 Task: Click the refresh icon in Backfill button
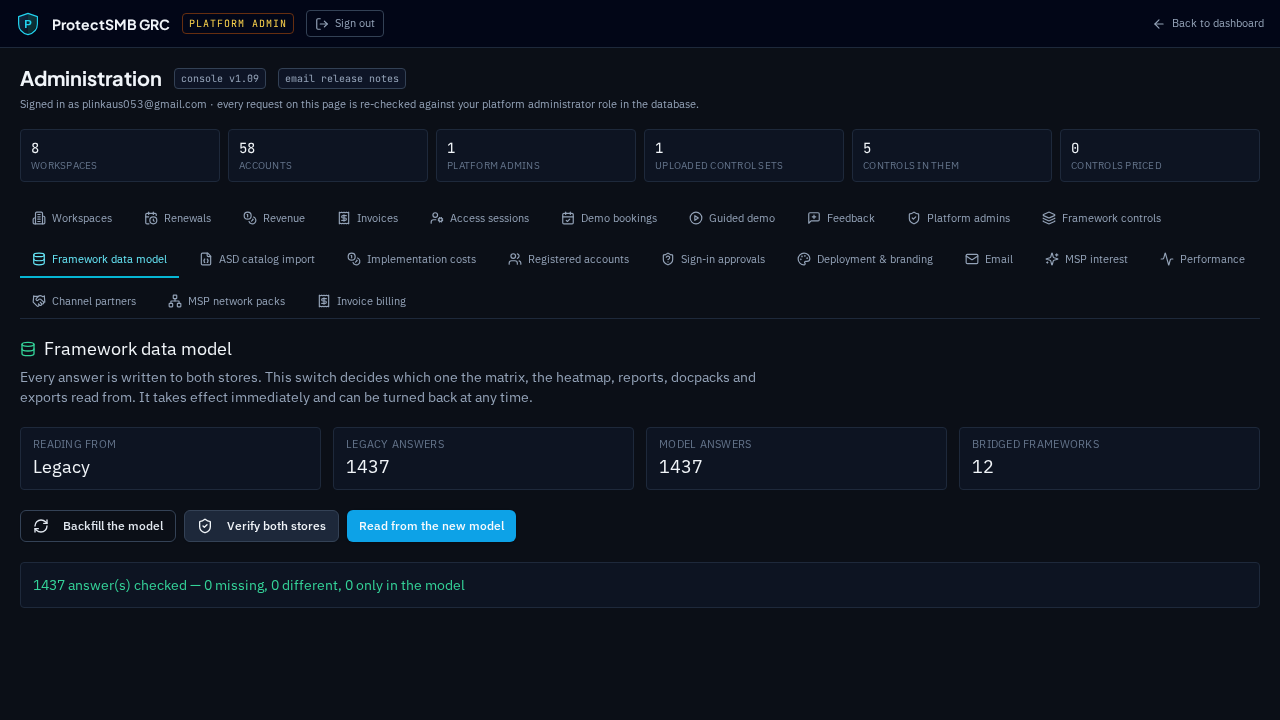(x=41, y=526)
